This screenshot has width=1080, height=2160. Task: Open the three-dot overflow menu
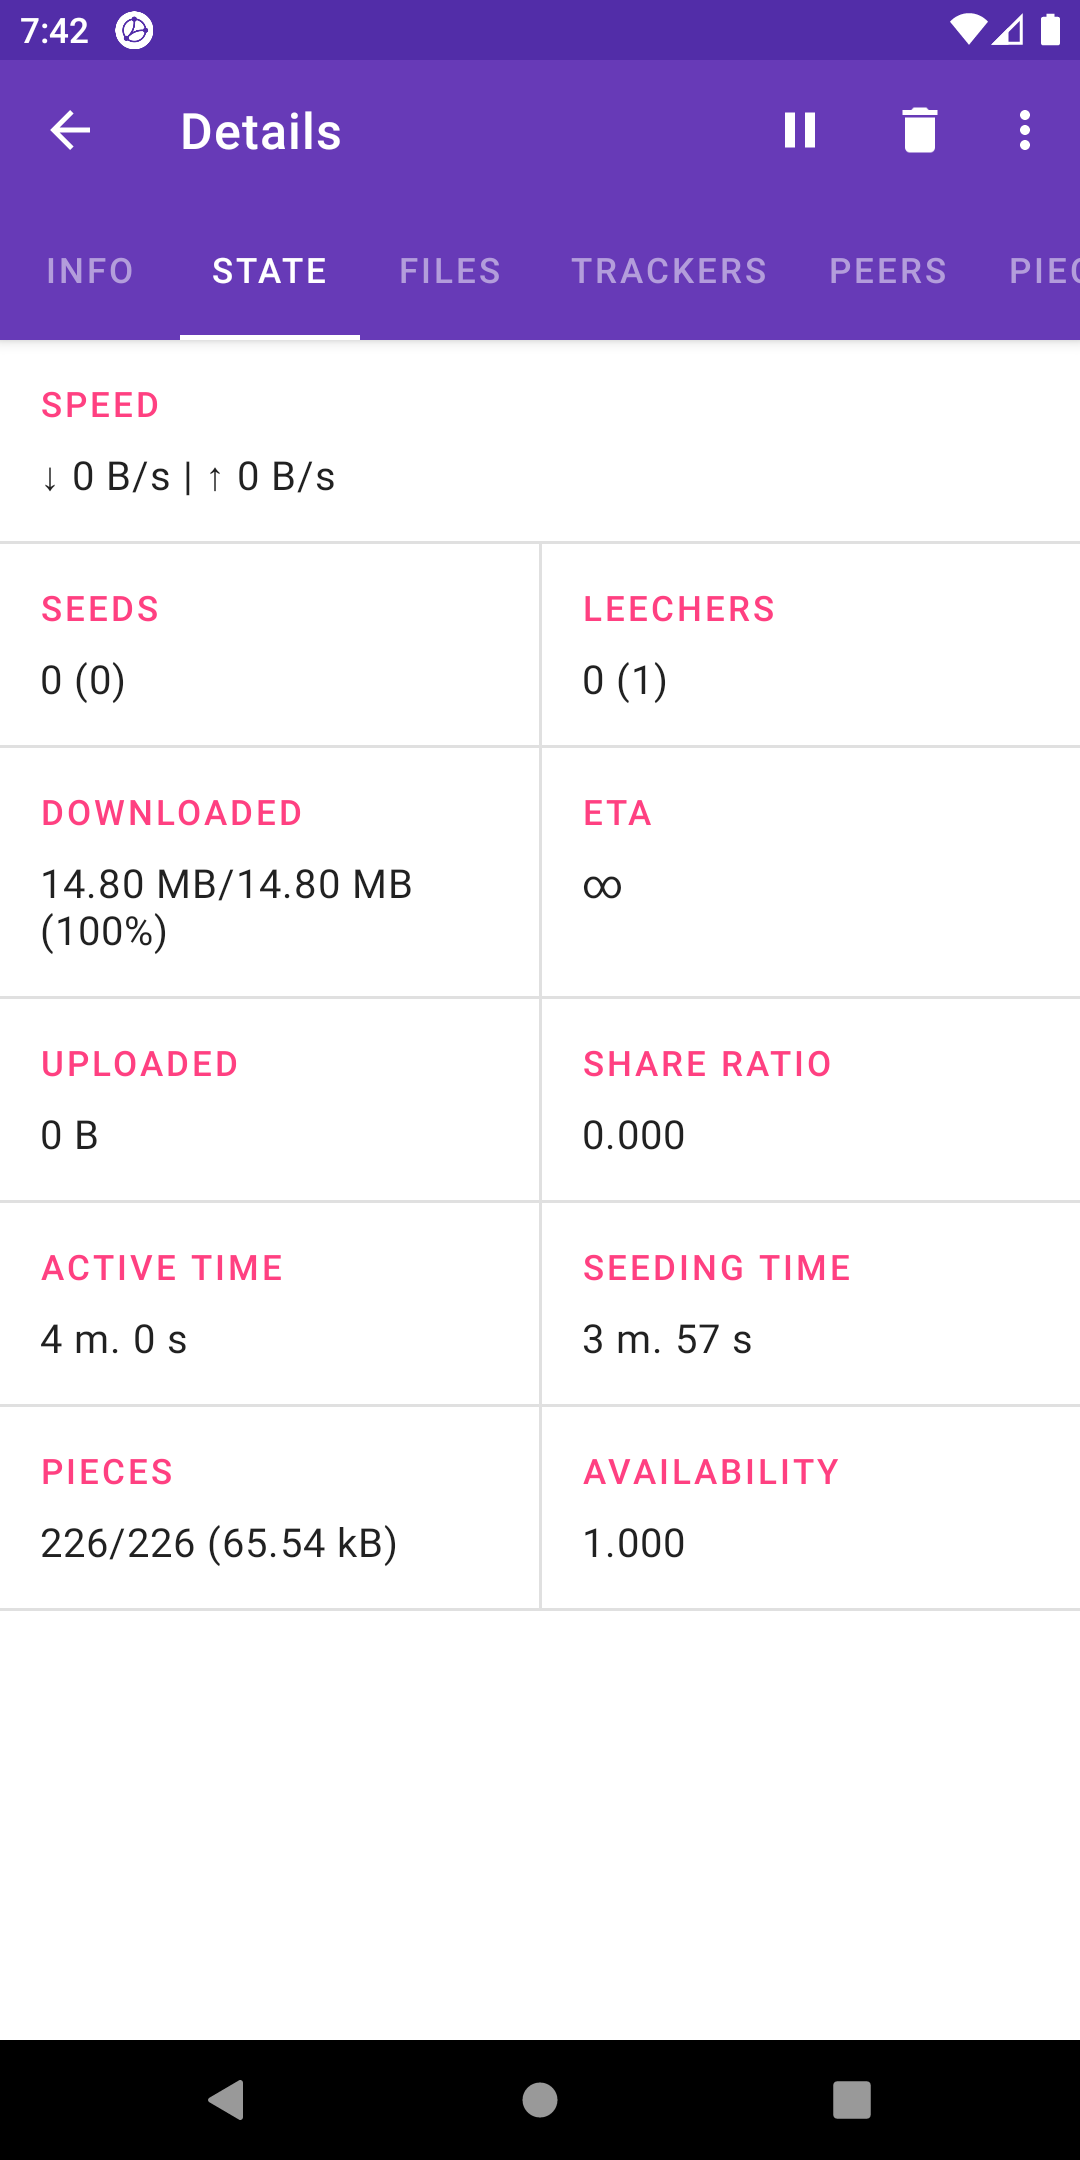pyautogui.click(x=1024, y=131)
